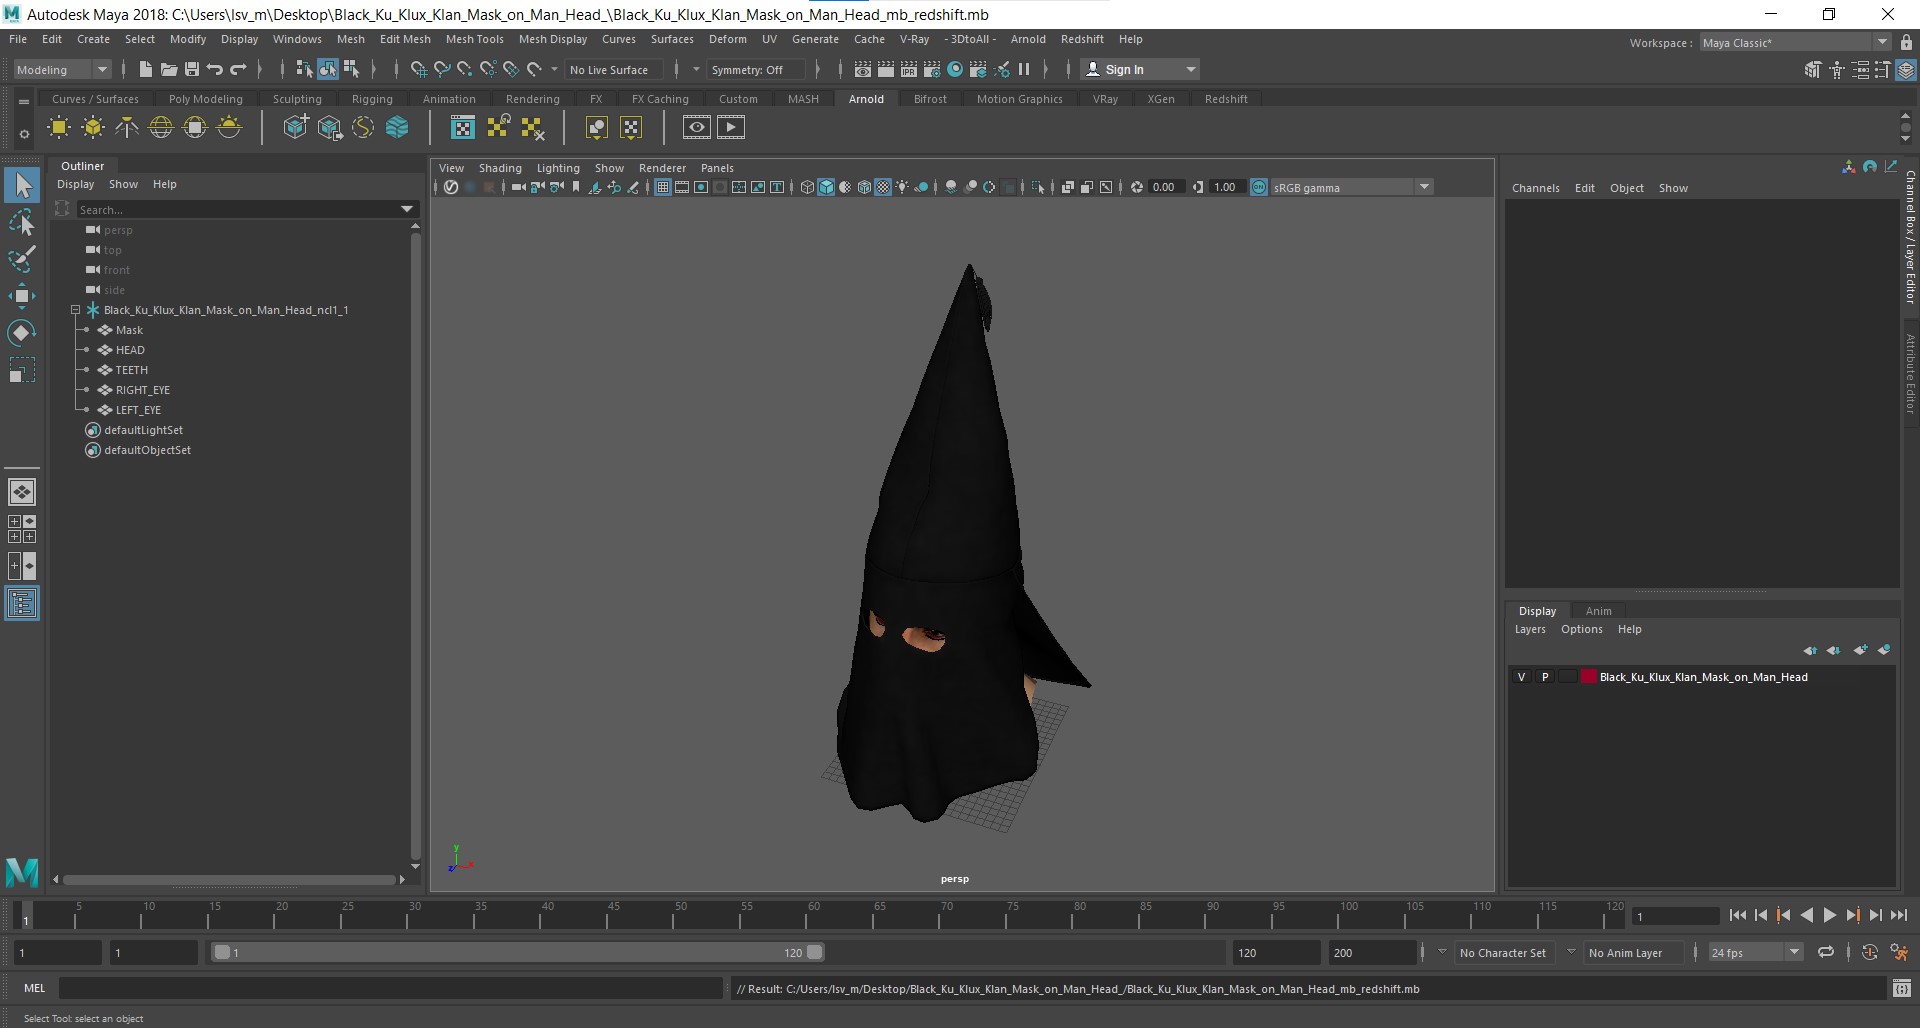Toggle auto keyframe icon
The height and width of the screenshot is (1028, 1920).
pyautogui.click(x=1870, y=952)
